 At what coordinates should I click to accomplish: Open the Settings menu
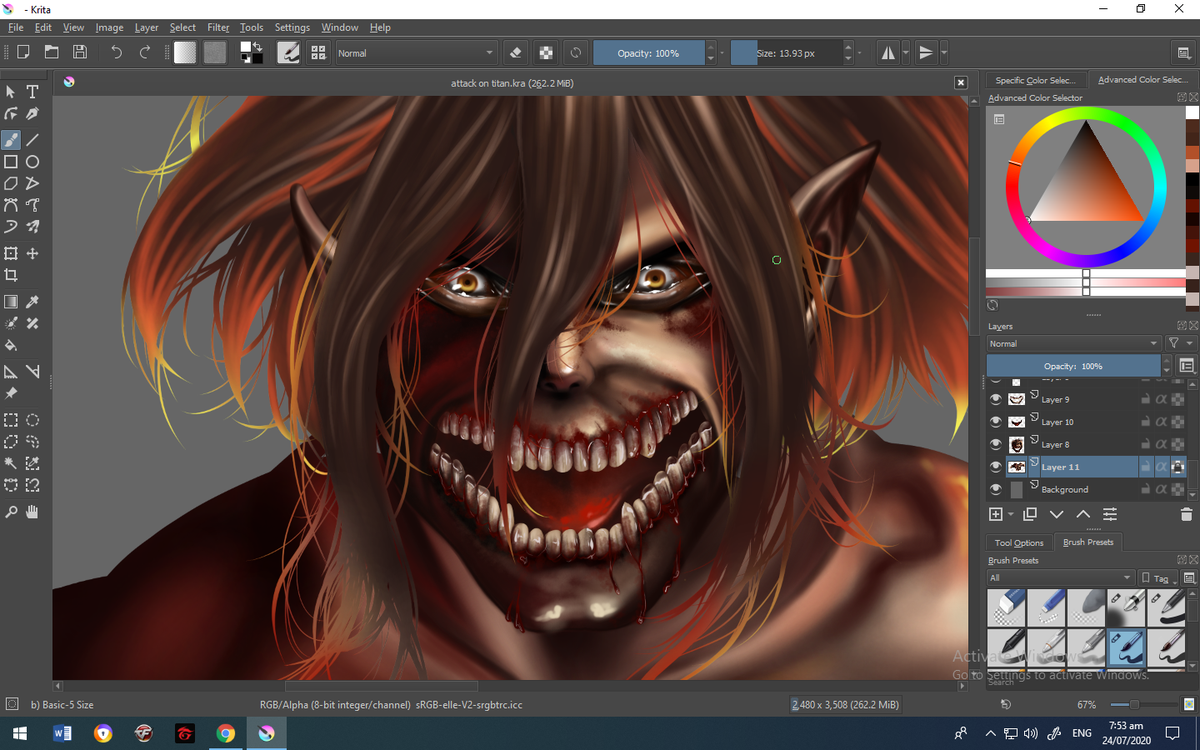[292, 27]
